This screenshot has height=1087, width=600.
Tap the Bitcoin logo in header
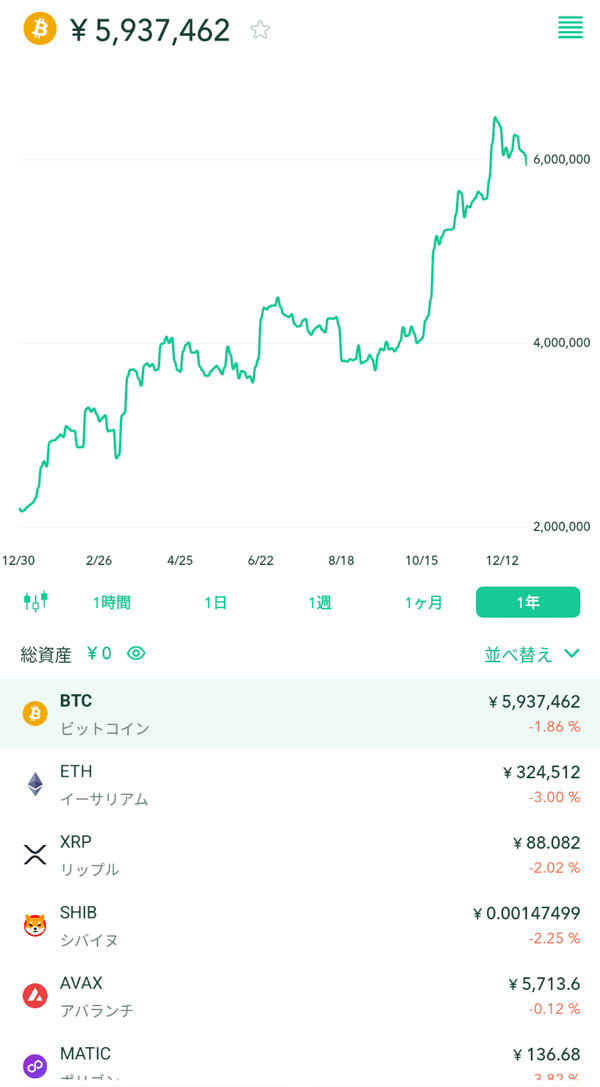point(41,29)
